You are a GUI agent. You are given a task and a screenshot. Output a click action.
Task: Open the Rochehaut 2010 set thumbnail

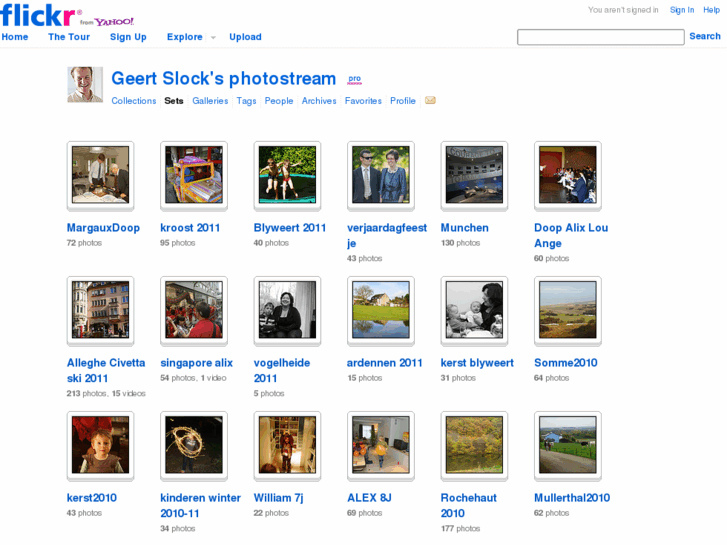point(474,445)
